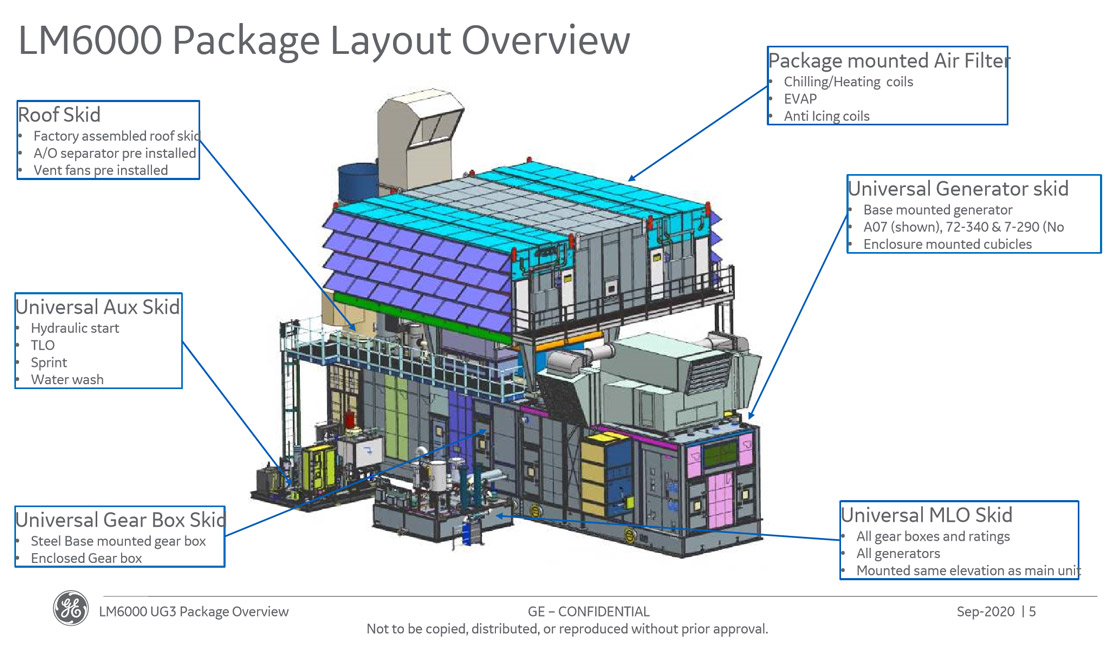Click the 'Package mounted Air Filter' heading
The height and width of the screenshot is (652, 1110).
pos(889,61)
